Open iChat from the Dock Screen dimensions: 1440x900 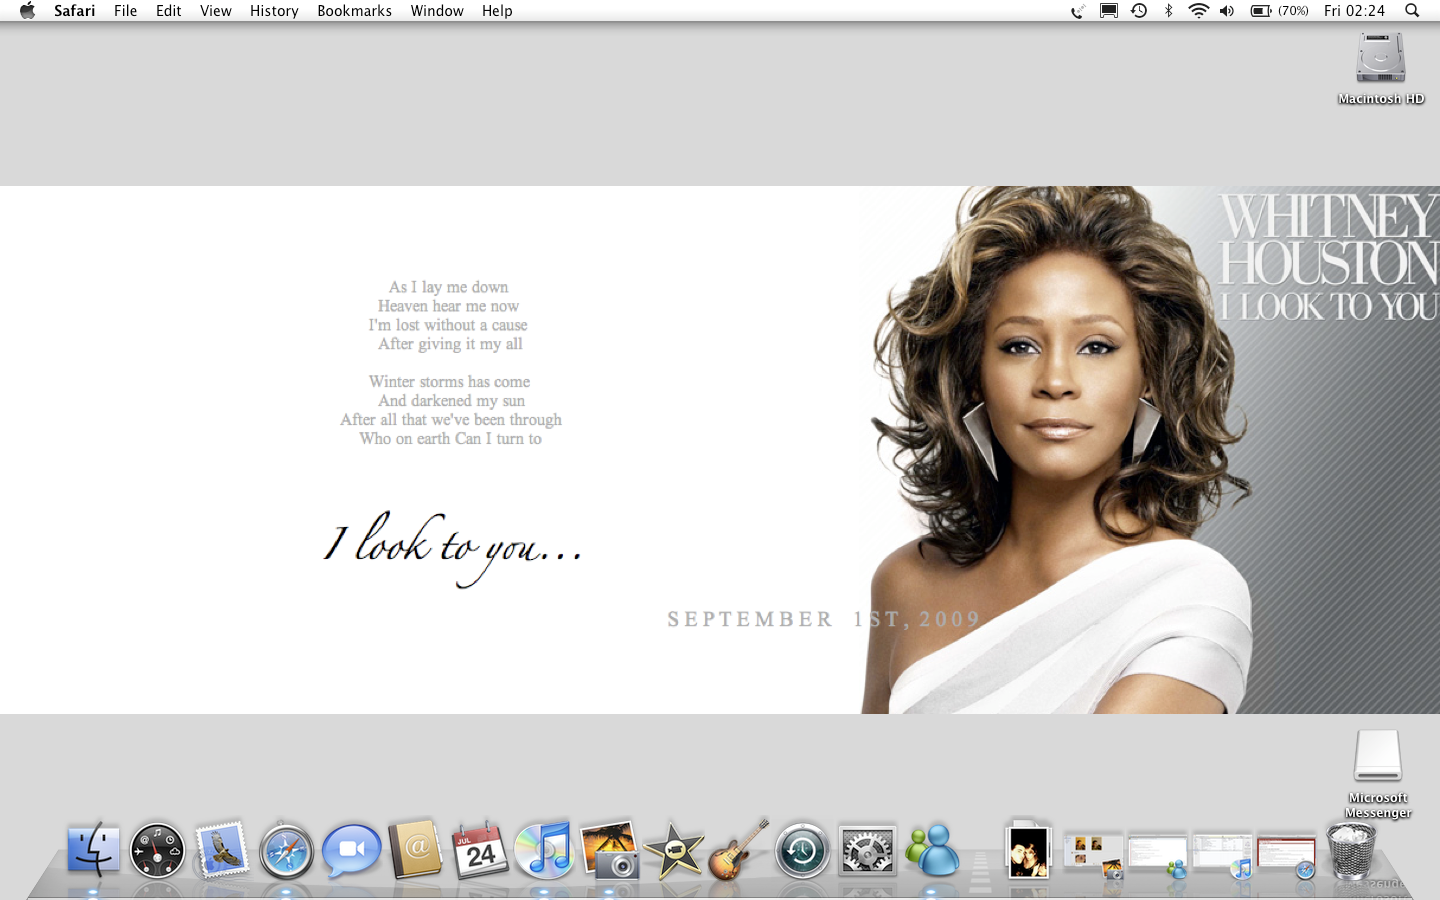point(351,851)
